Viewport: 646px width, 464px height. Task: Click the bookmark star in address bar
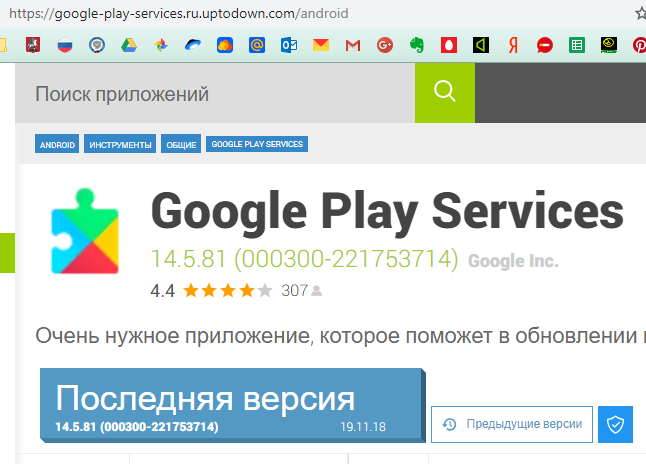coord(641,14)
